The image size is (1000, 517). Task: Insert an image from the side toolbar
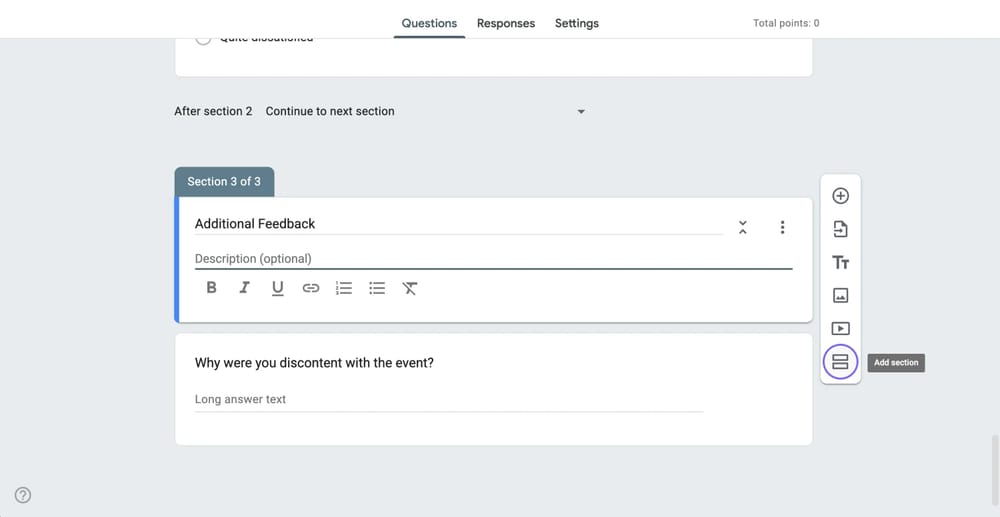[840, 295]
